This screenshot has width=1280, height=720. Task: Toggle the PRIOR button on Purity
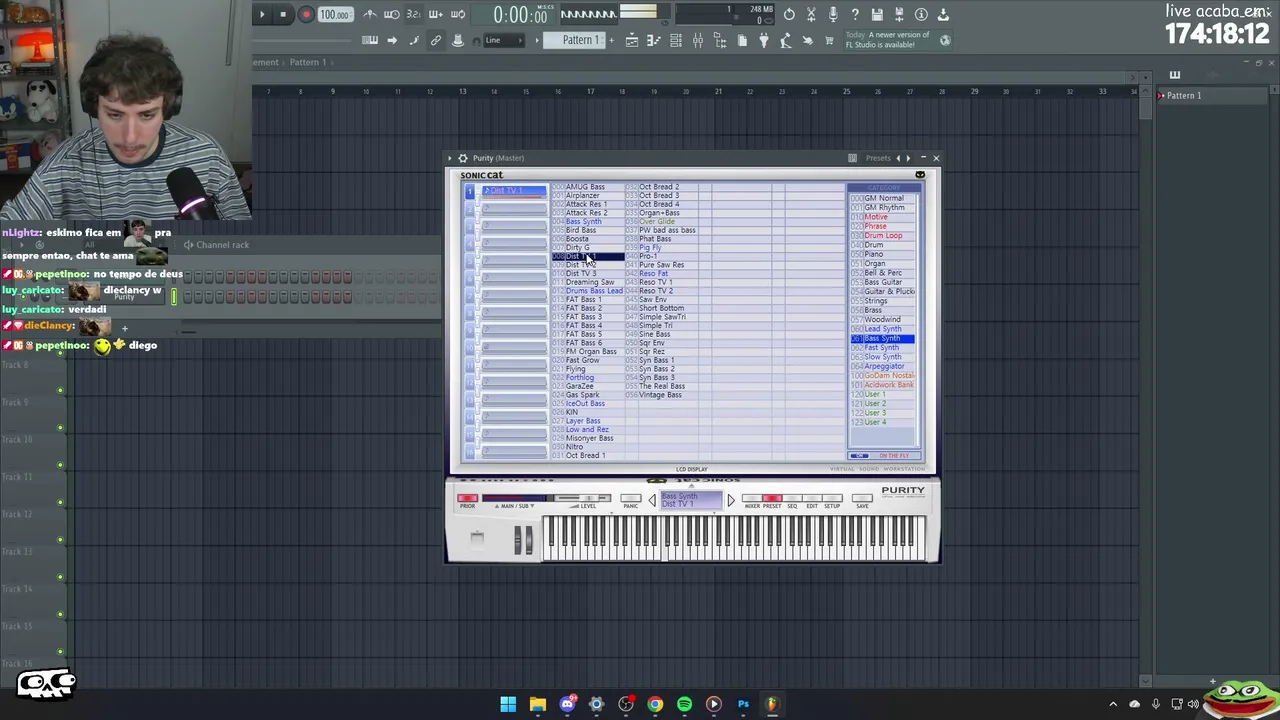point(467,498)
